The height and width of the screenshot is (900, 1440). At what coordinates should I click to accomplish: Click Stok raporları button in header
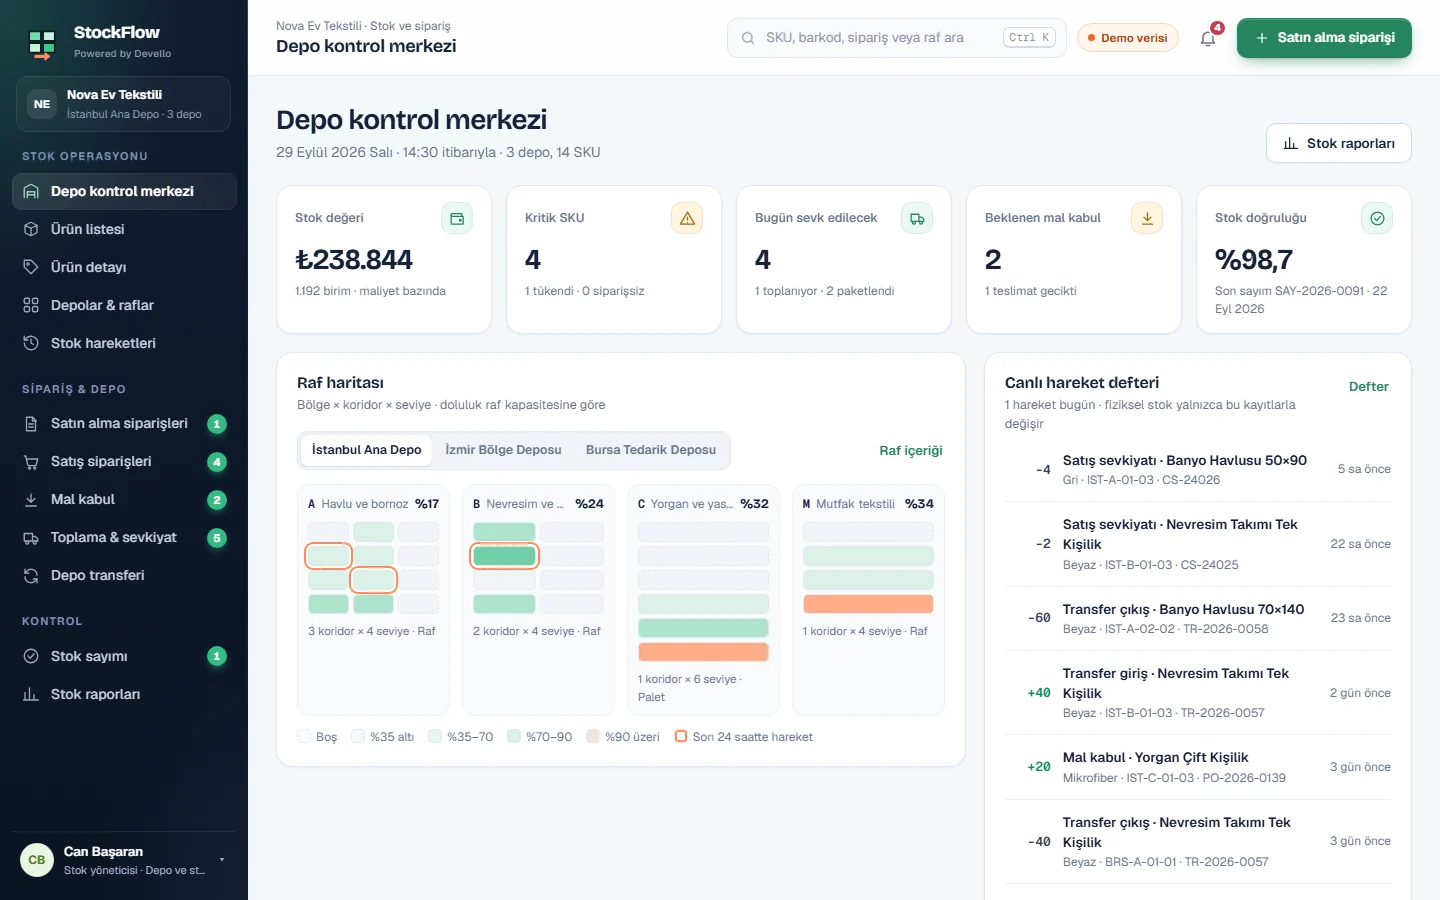1339,143
